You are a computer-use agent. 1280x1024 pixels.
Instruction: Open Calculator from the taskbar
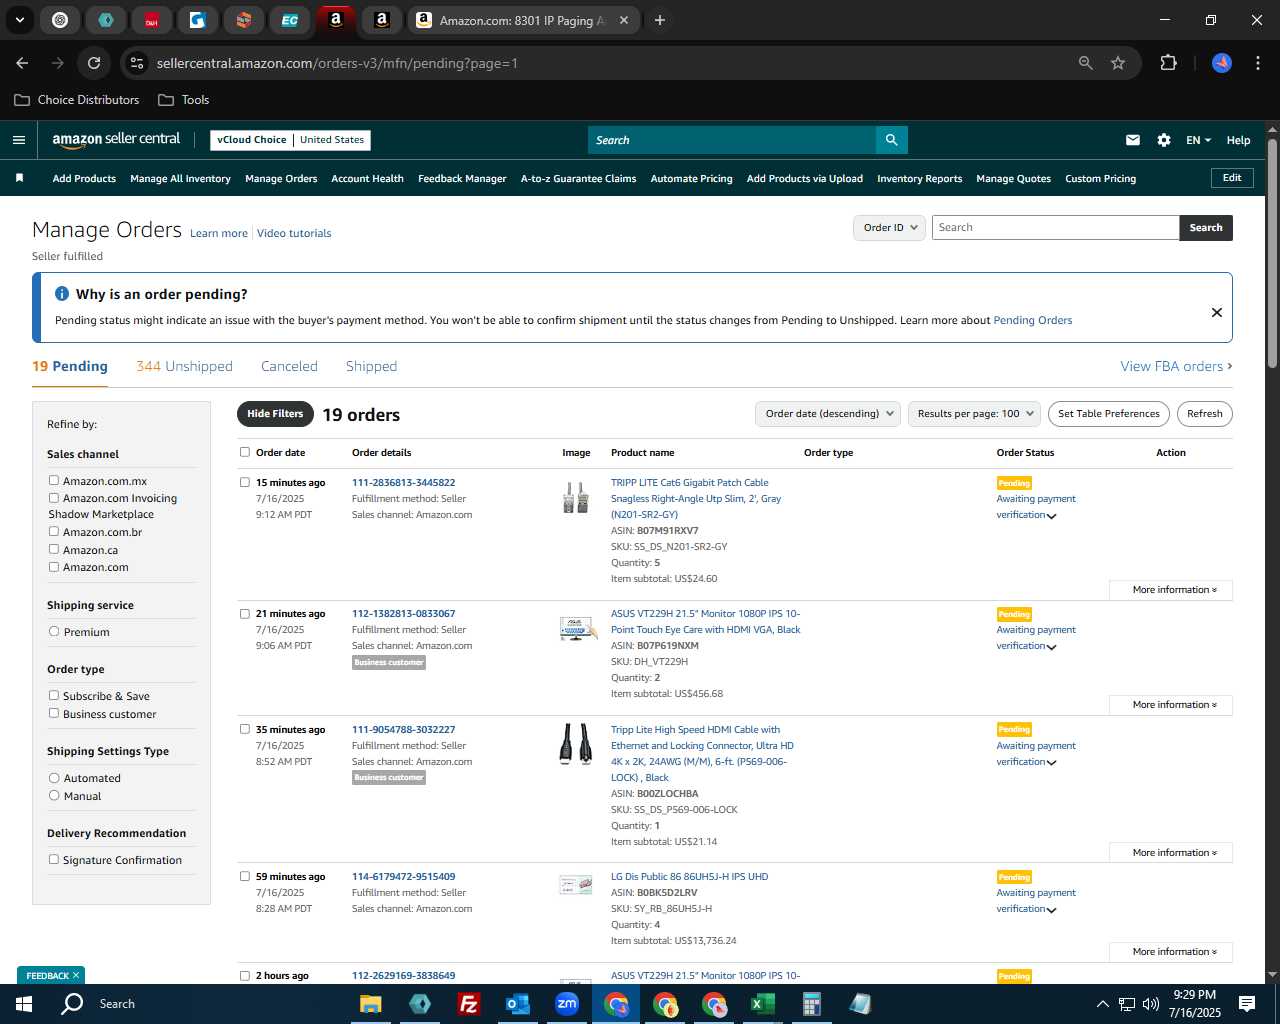(811, 1004)
